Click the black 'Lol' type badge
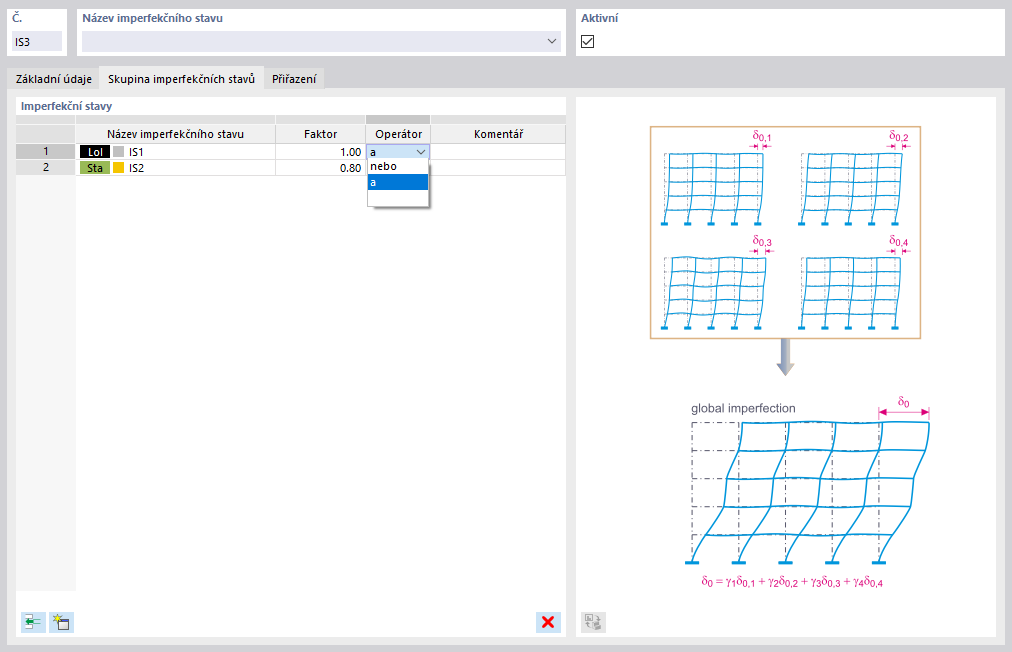 [x=95, y=152]
